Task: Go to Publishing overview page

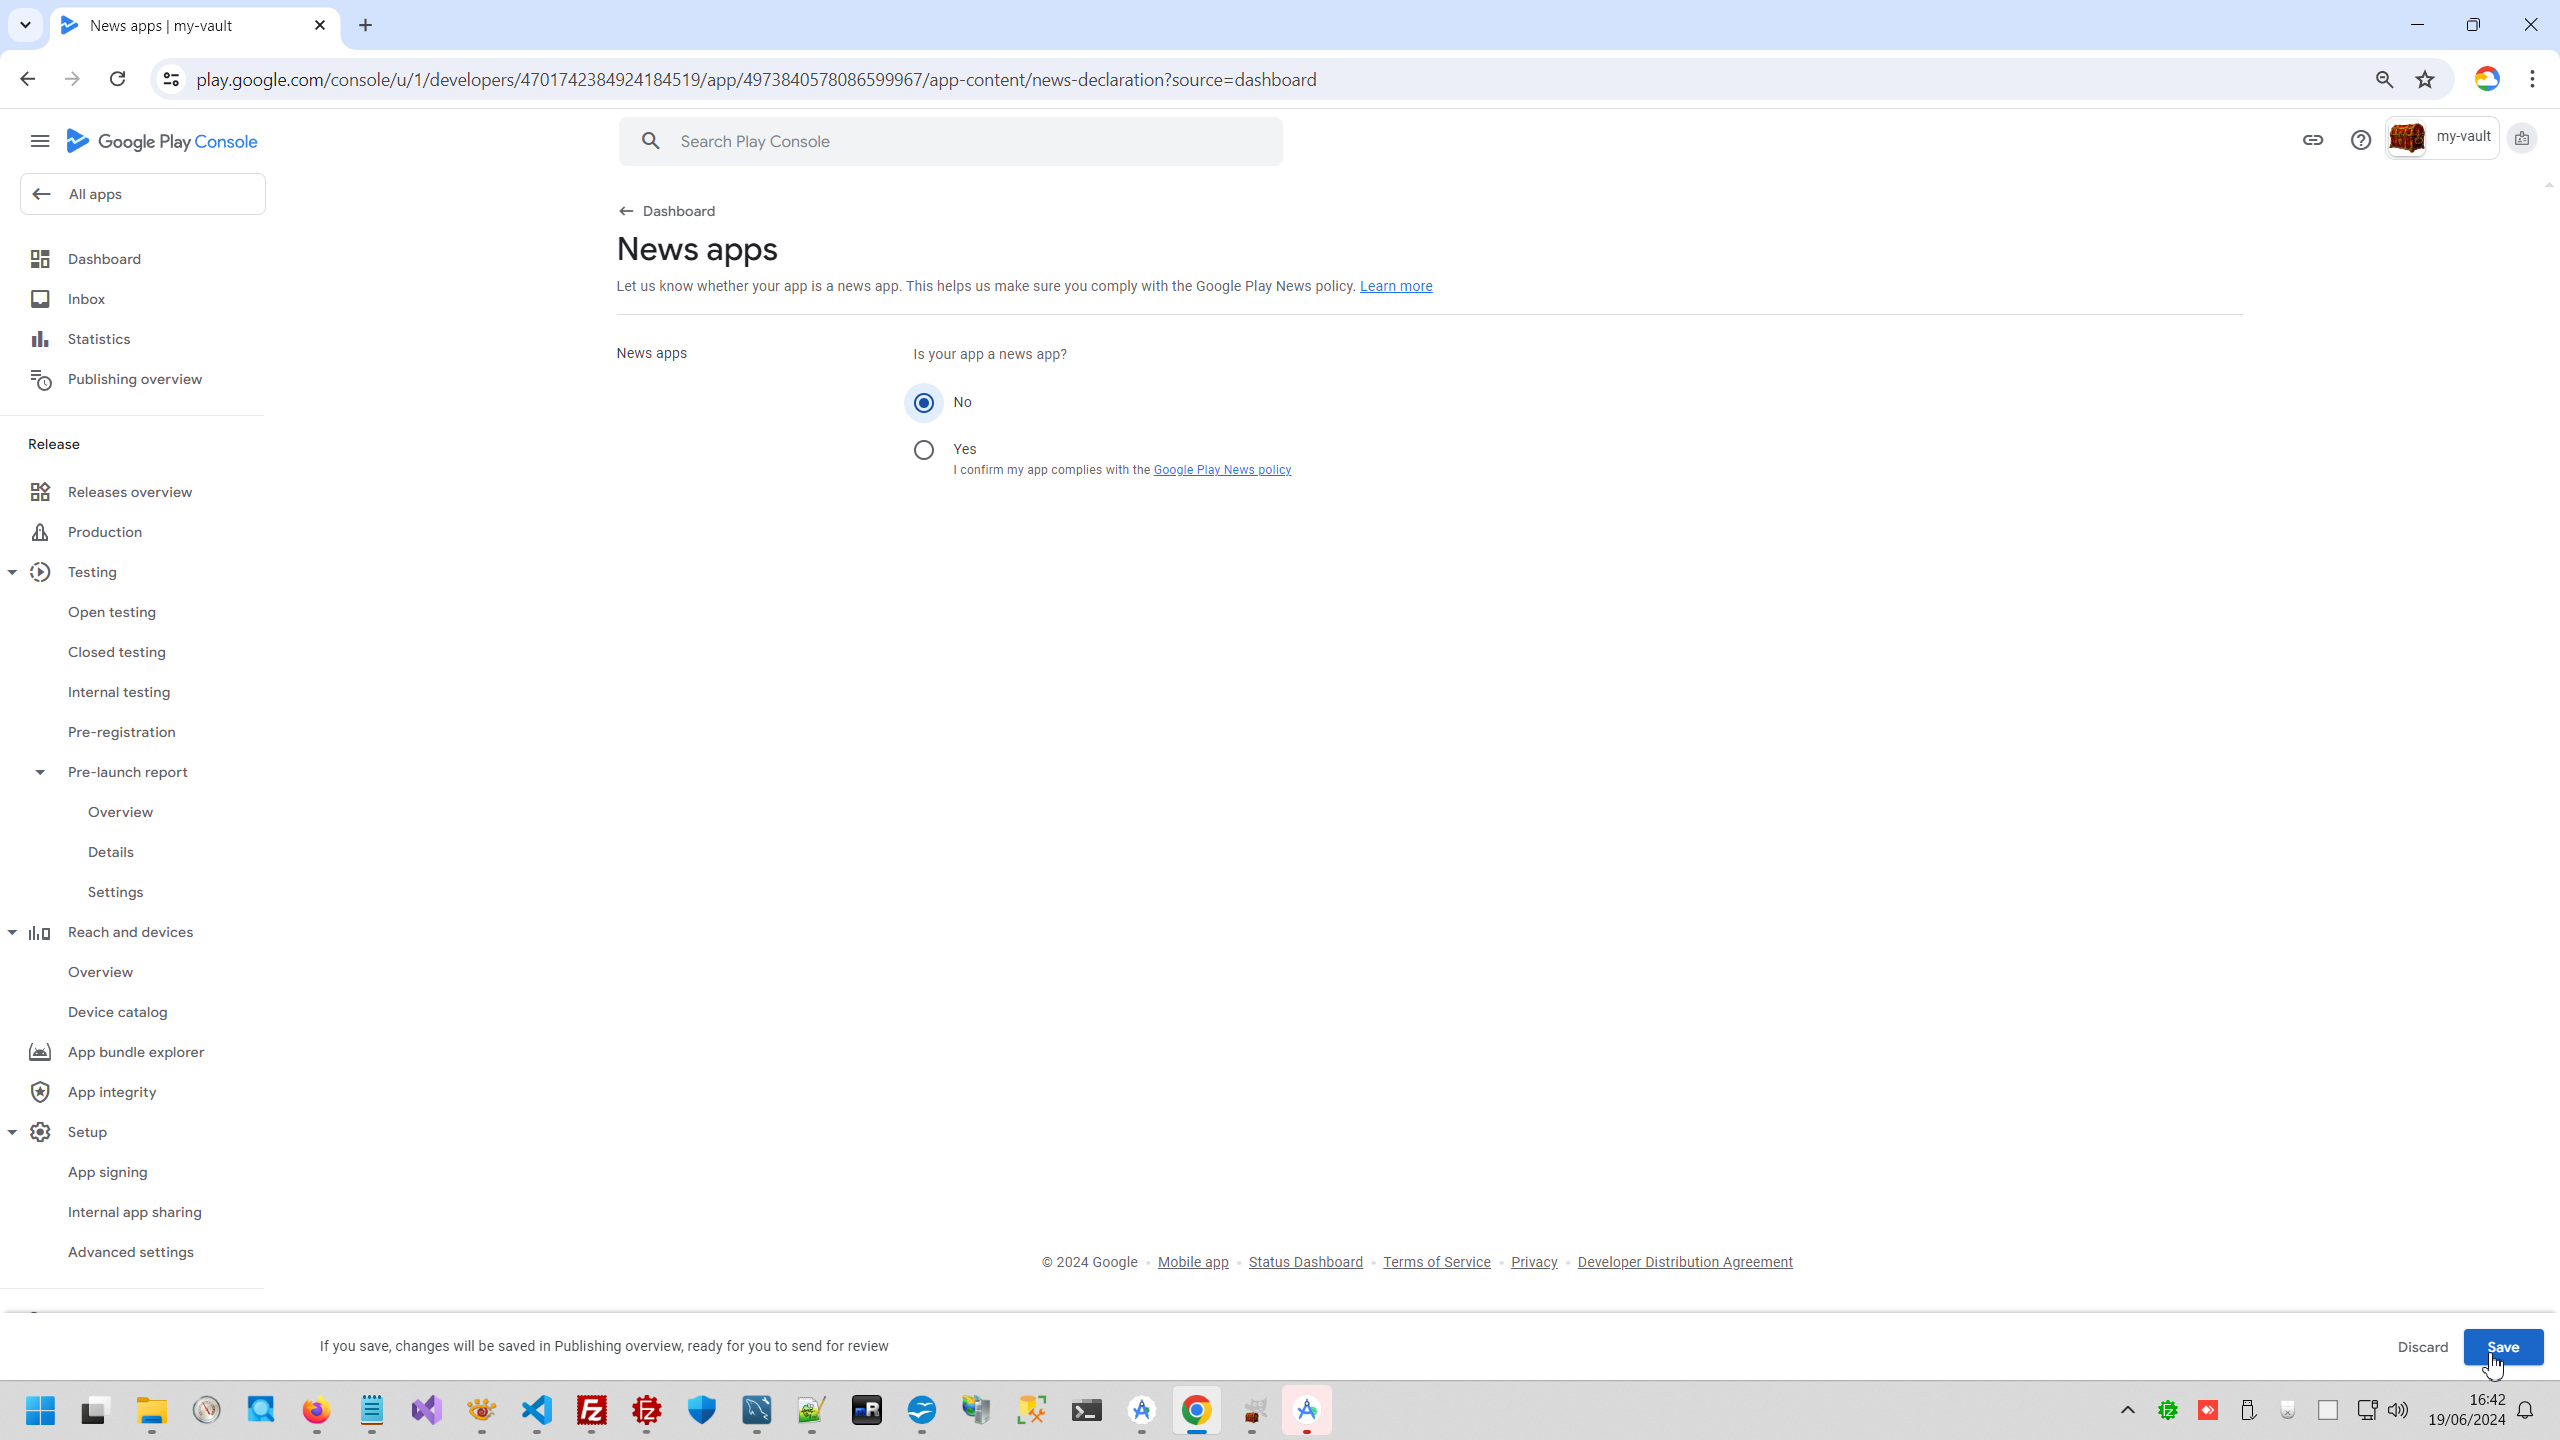Action: (x=134, y=379)
